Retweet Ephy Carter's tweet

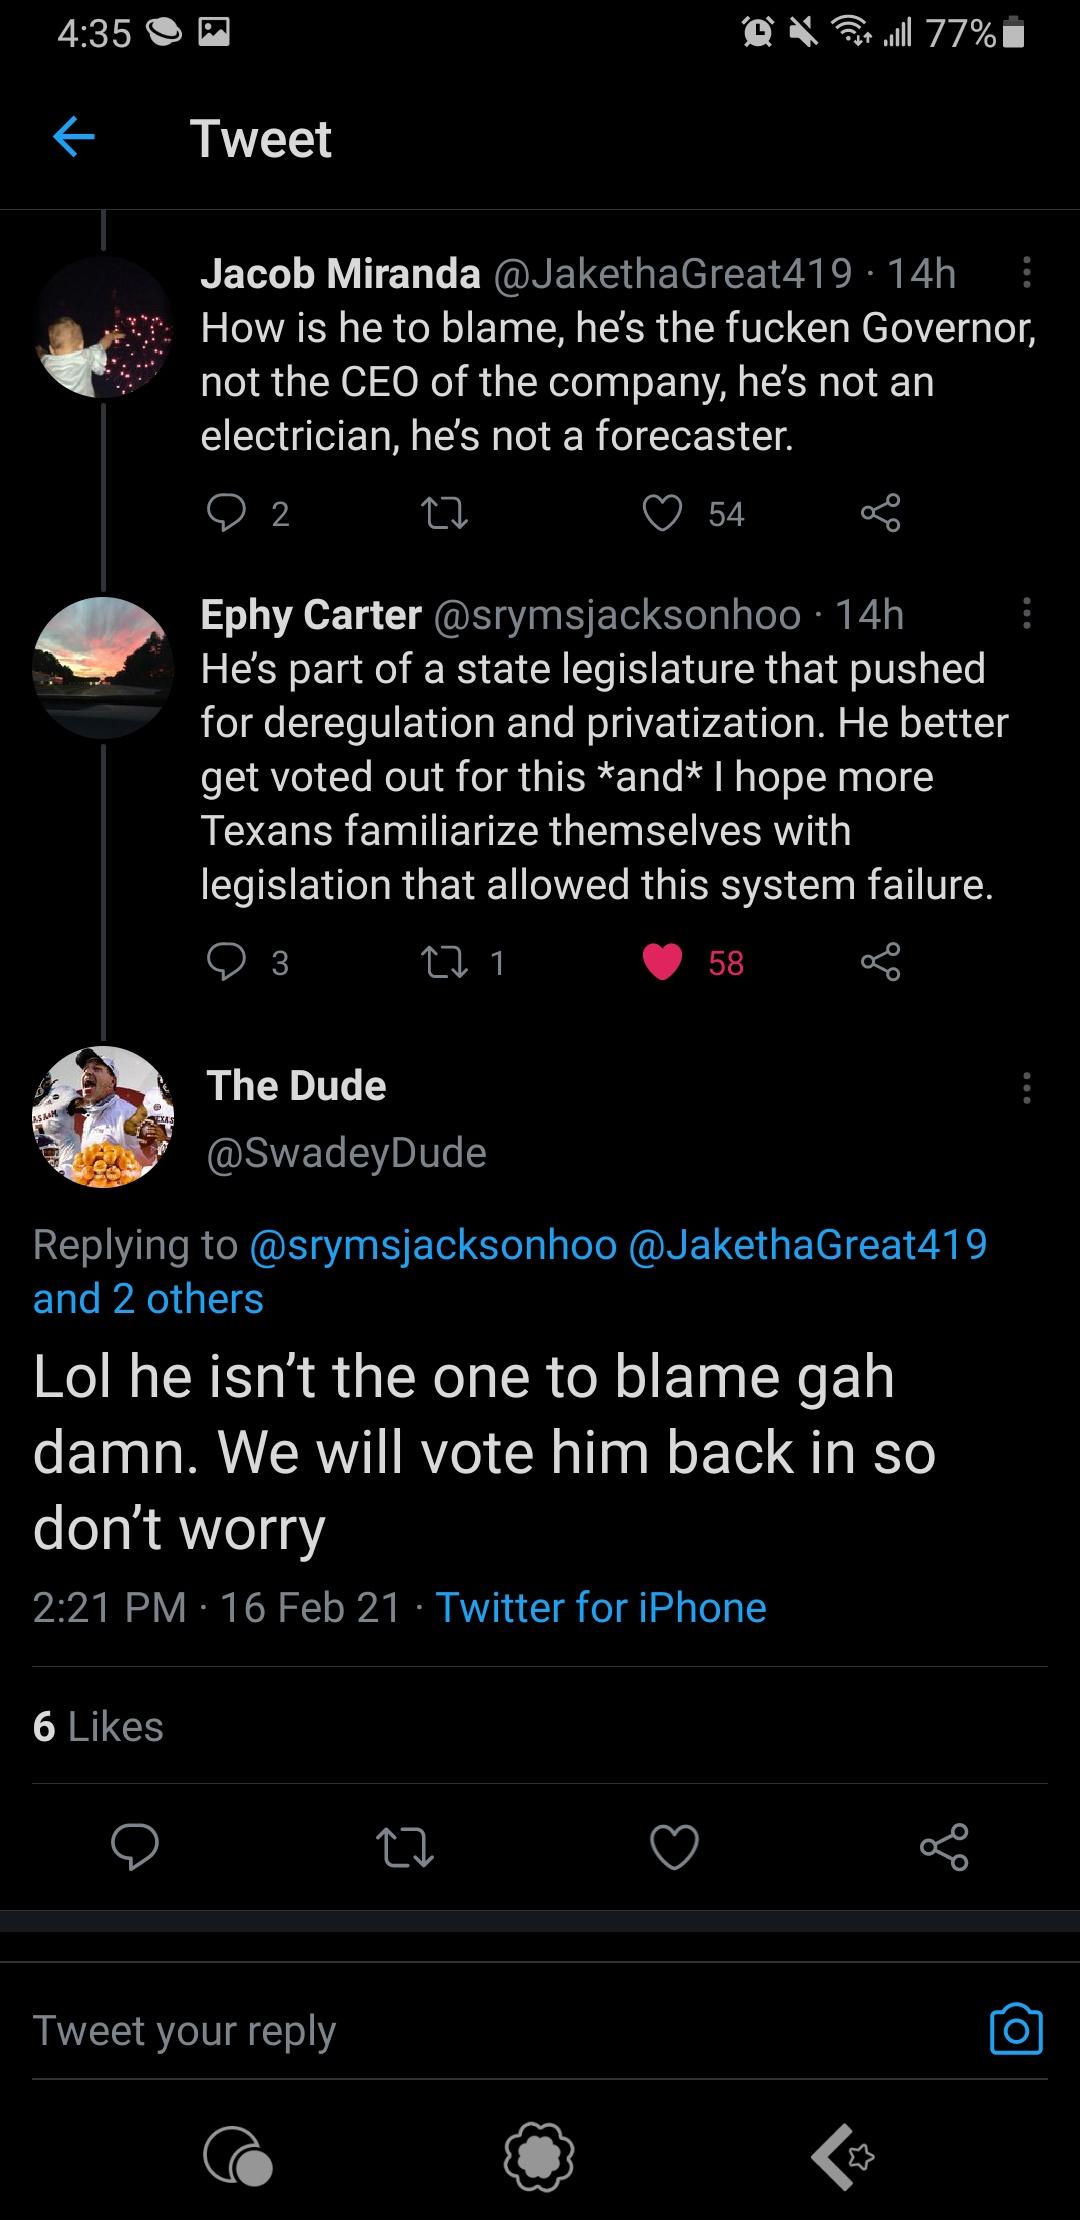[444, 962]
